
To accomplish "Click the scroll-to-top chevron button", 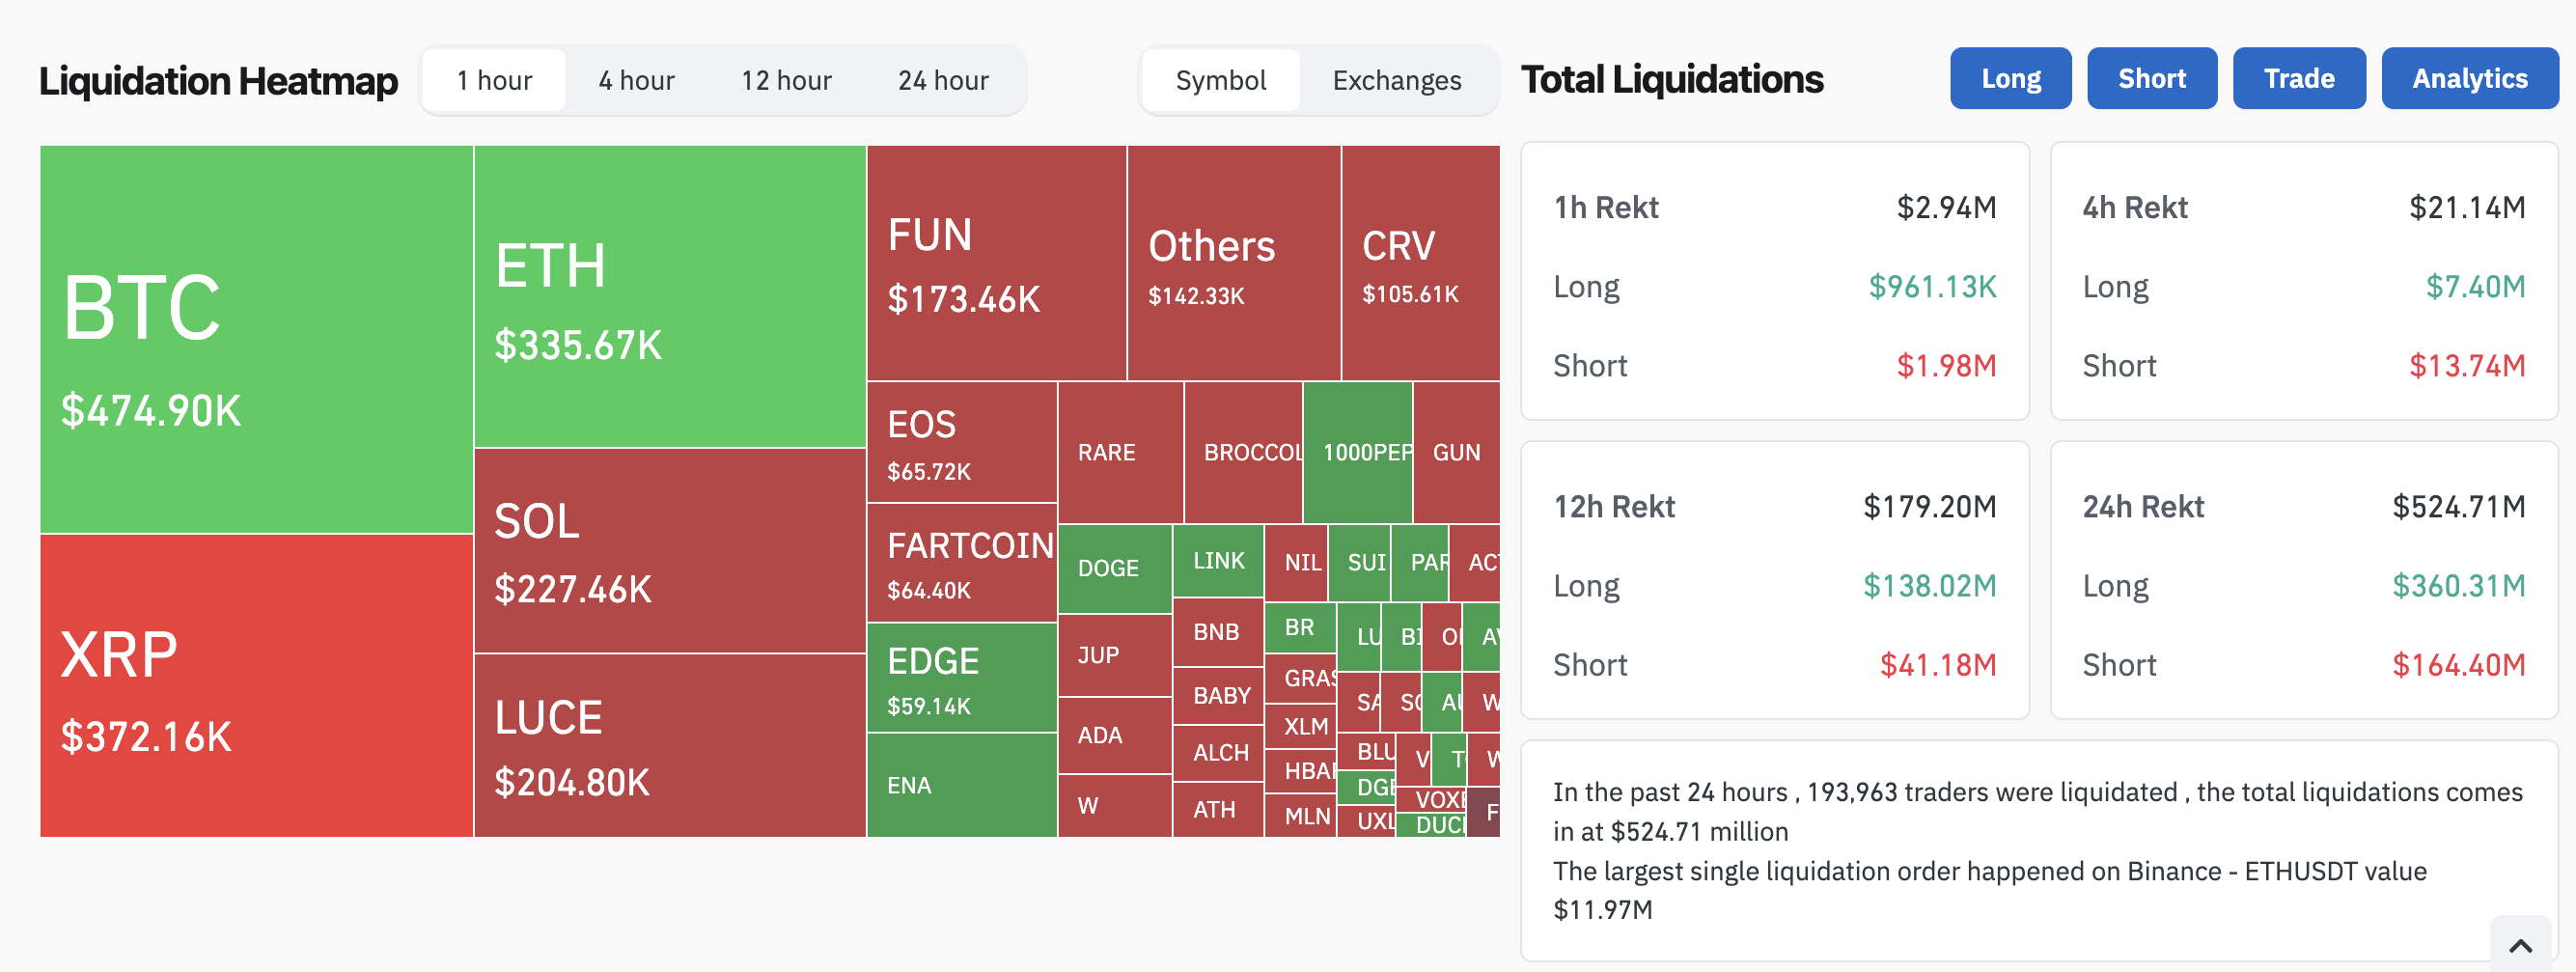I will (x=2520, y=945).
